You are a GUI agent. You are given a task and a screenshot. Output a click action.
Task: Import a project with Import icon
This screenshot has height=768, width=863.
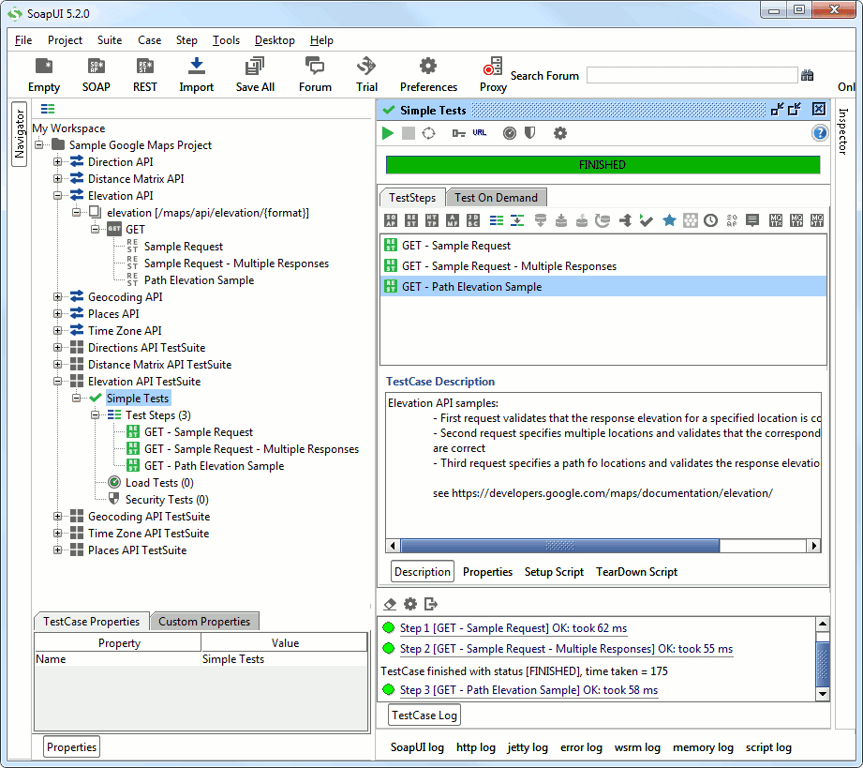point(196,74)
